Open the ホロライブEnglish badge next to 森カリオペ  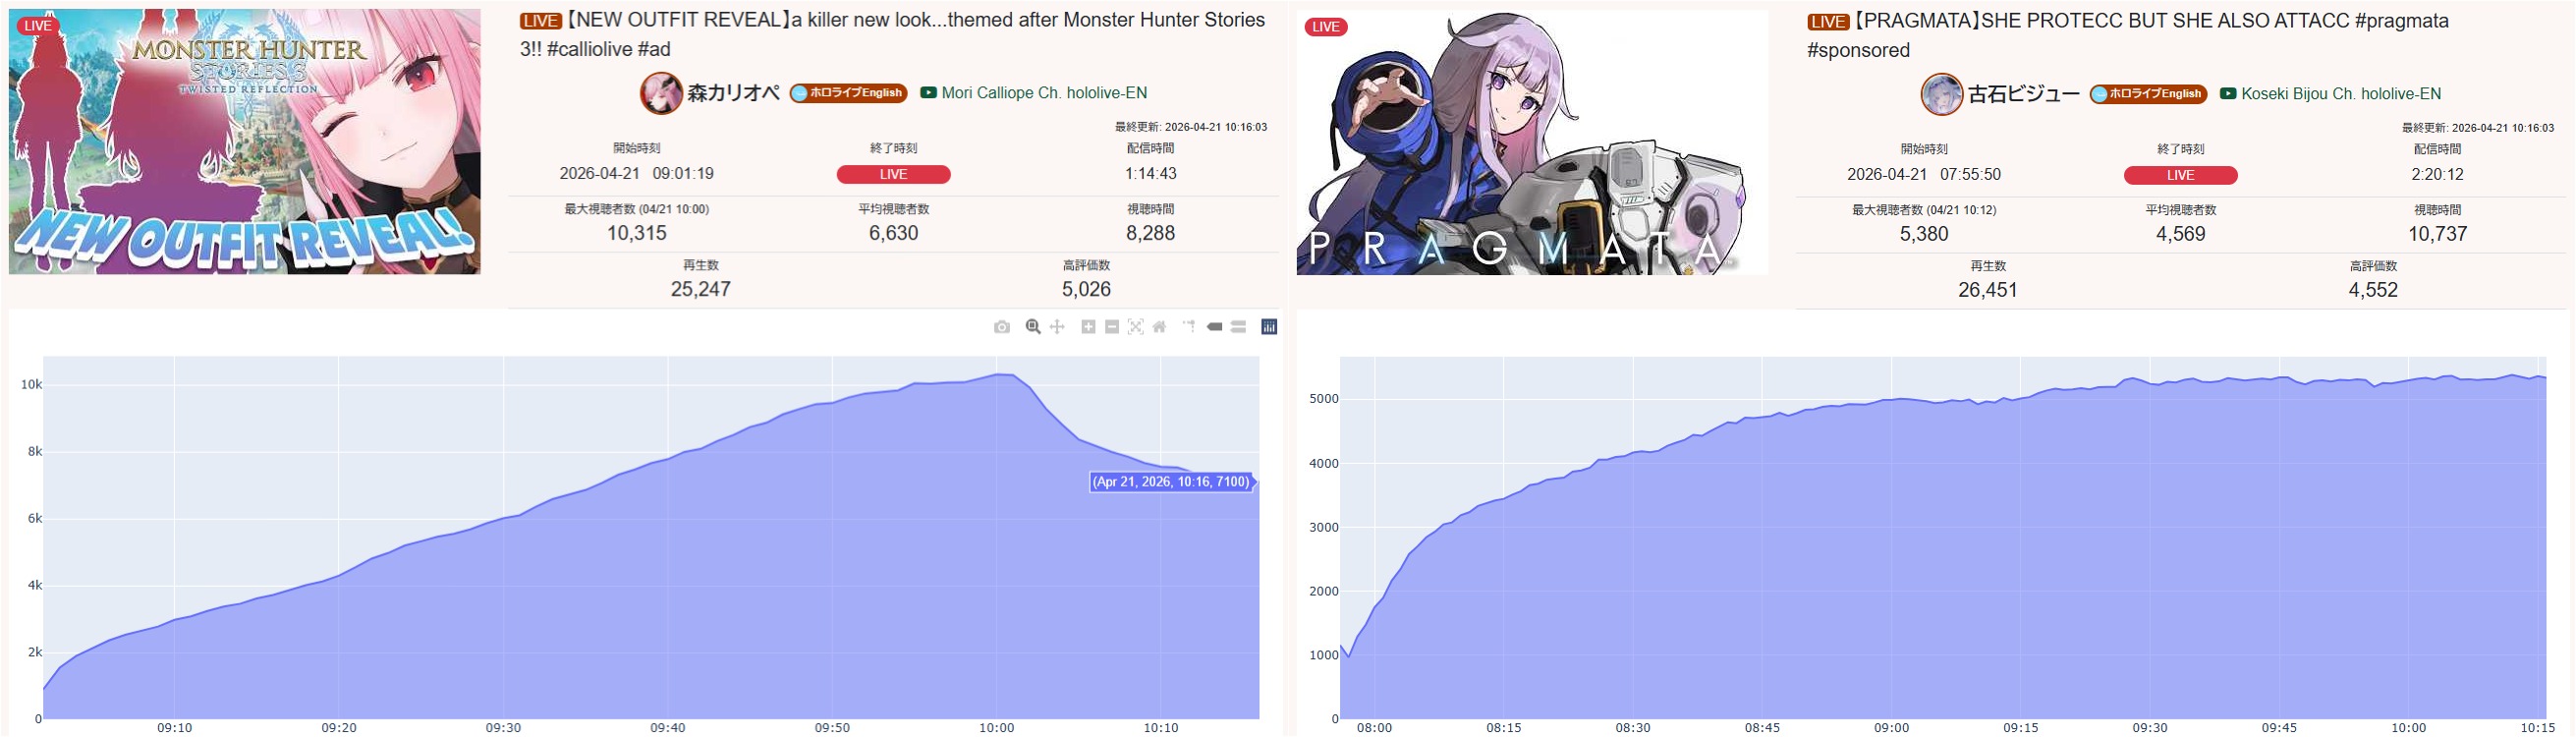point(848,93)
